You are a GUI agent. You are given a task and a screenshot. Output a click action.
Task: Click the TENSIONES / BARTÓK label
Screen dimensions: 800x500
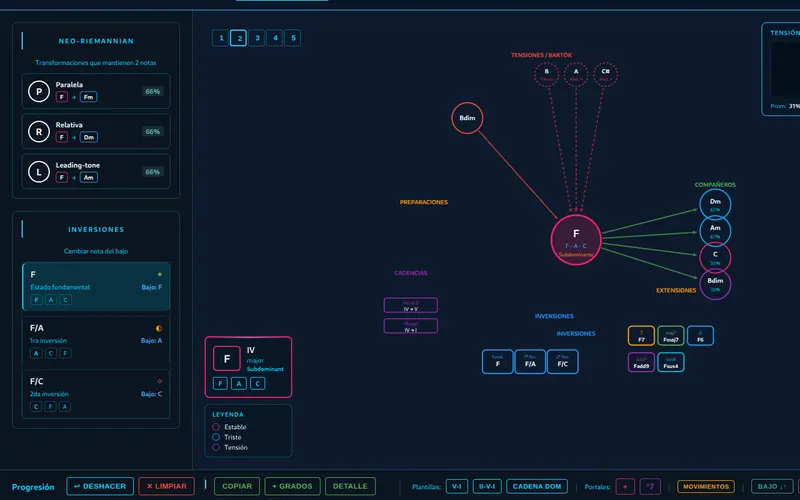541,55
